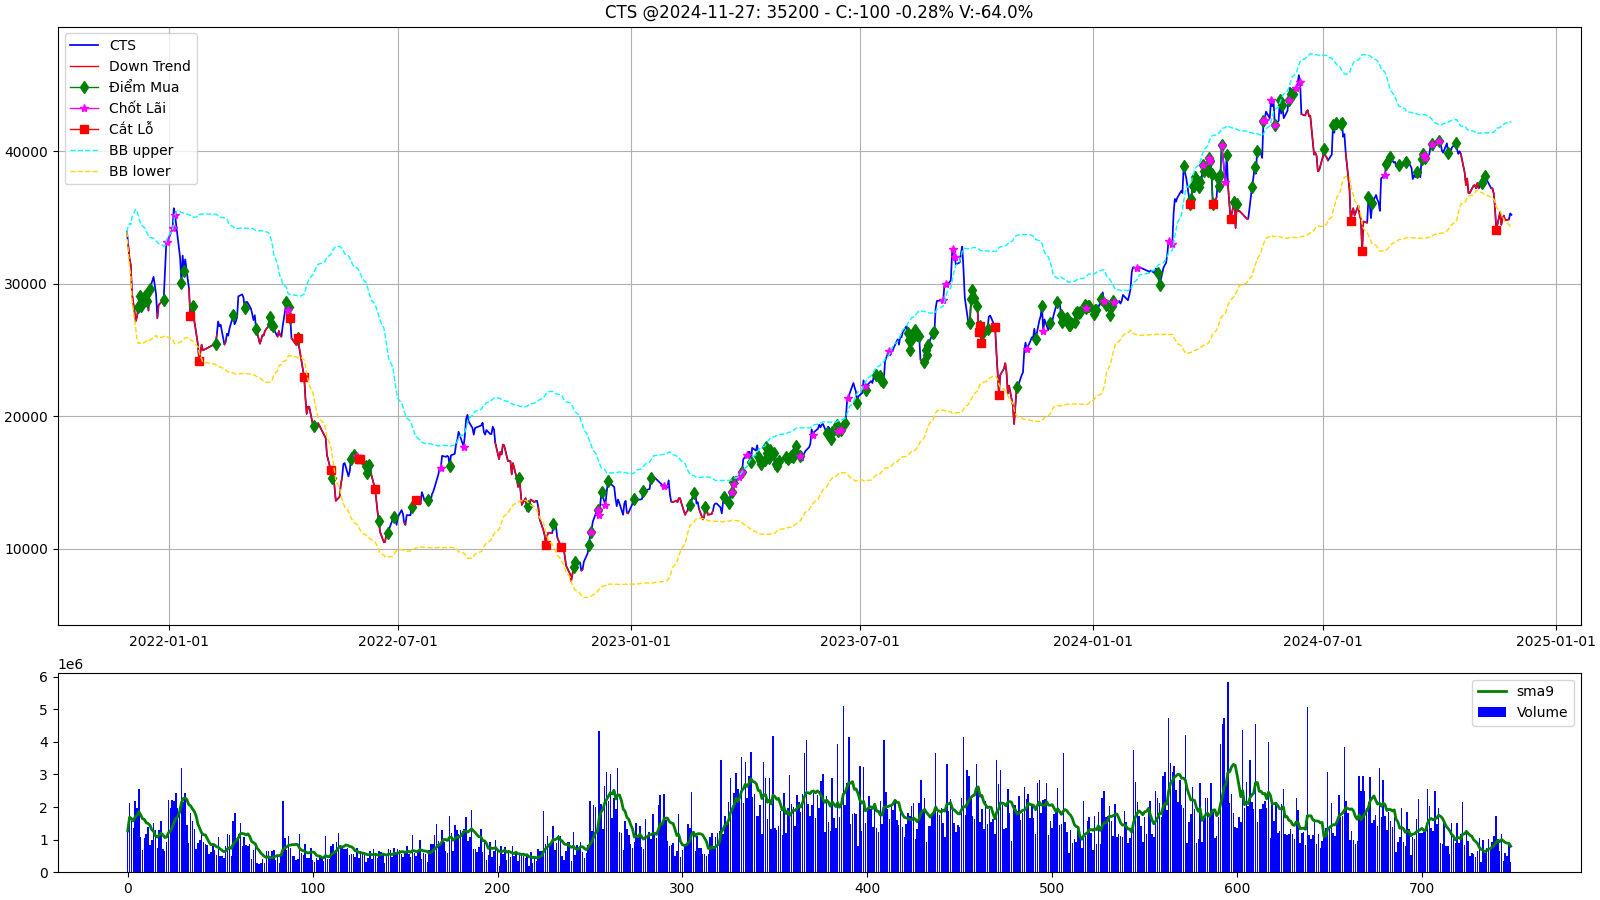Click the 2022-07-01 date axis label
Screen dimensions: 1600x900
click(398, 641)
